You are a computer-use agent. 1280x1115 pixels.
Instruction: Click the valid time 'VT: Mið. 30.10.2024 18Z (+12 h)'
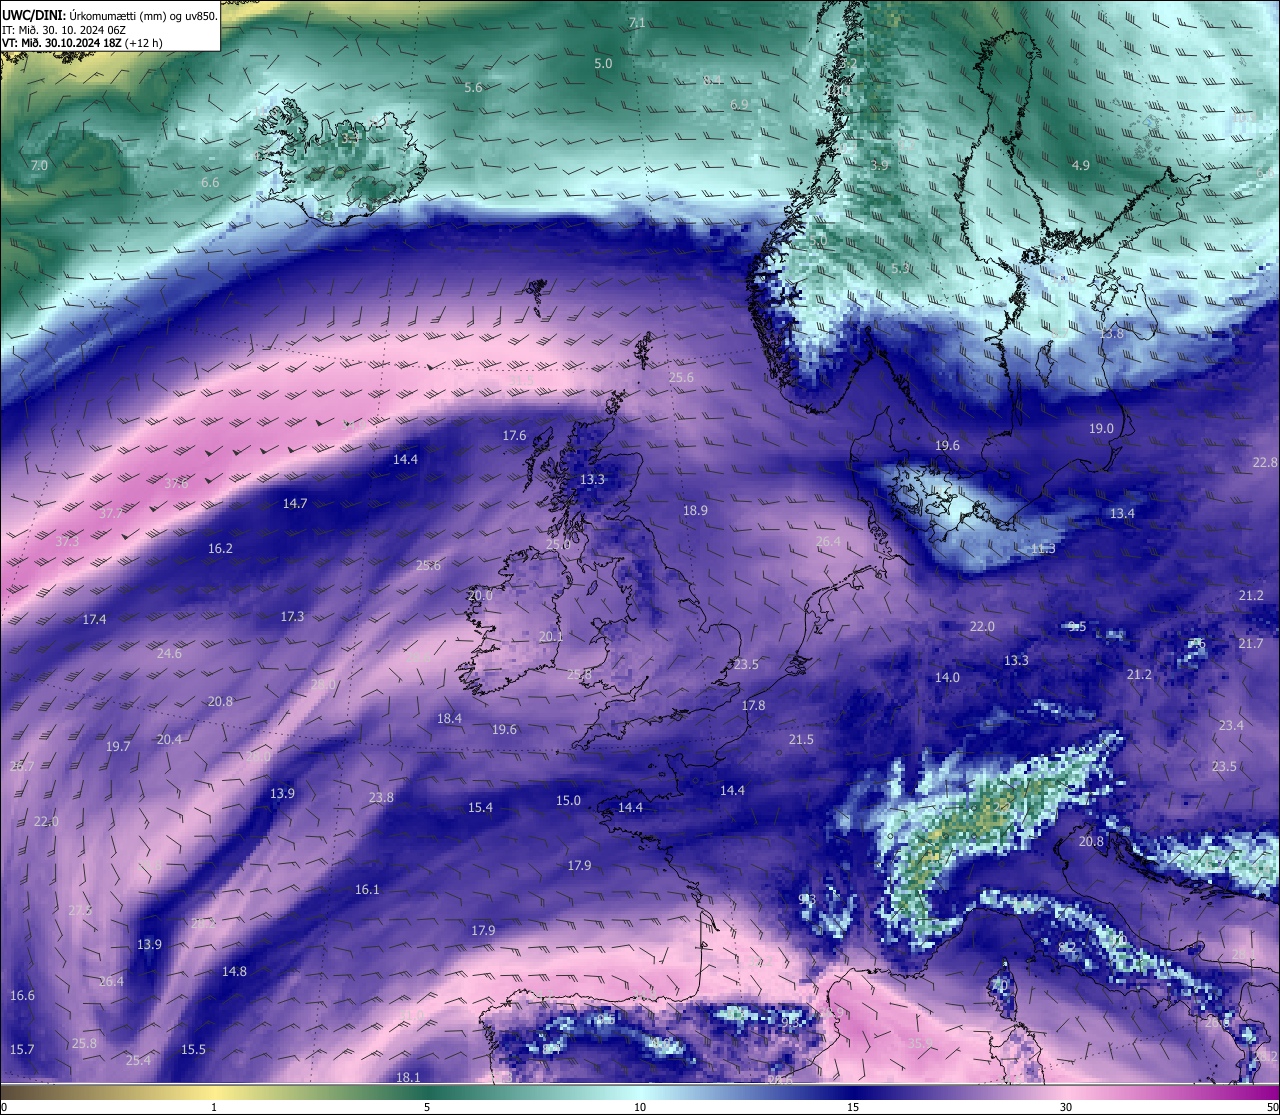(x=82, y=43)
